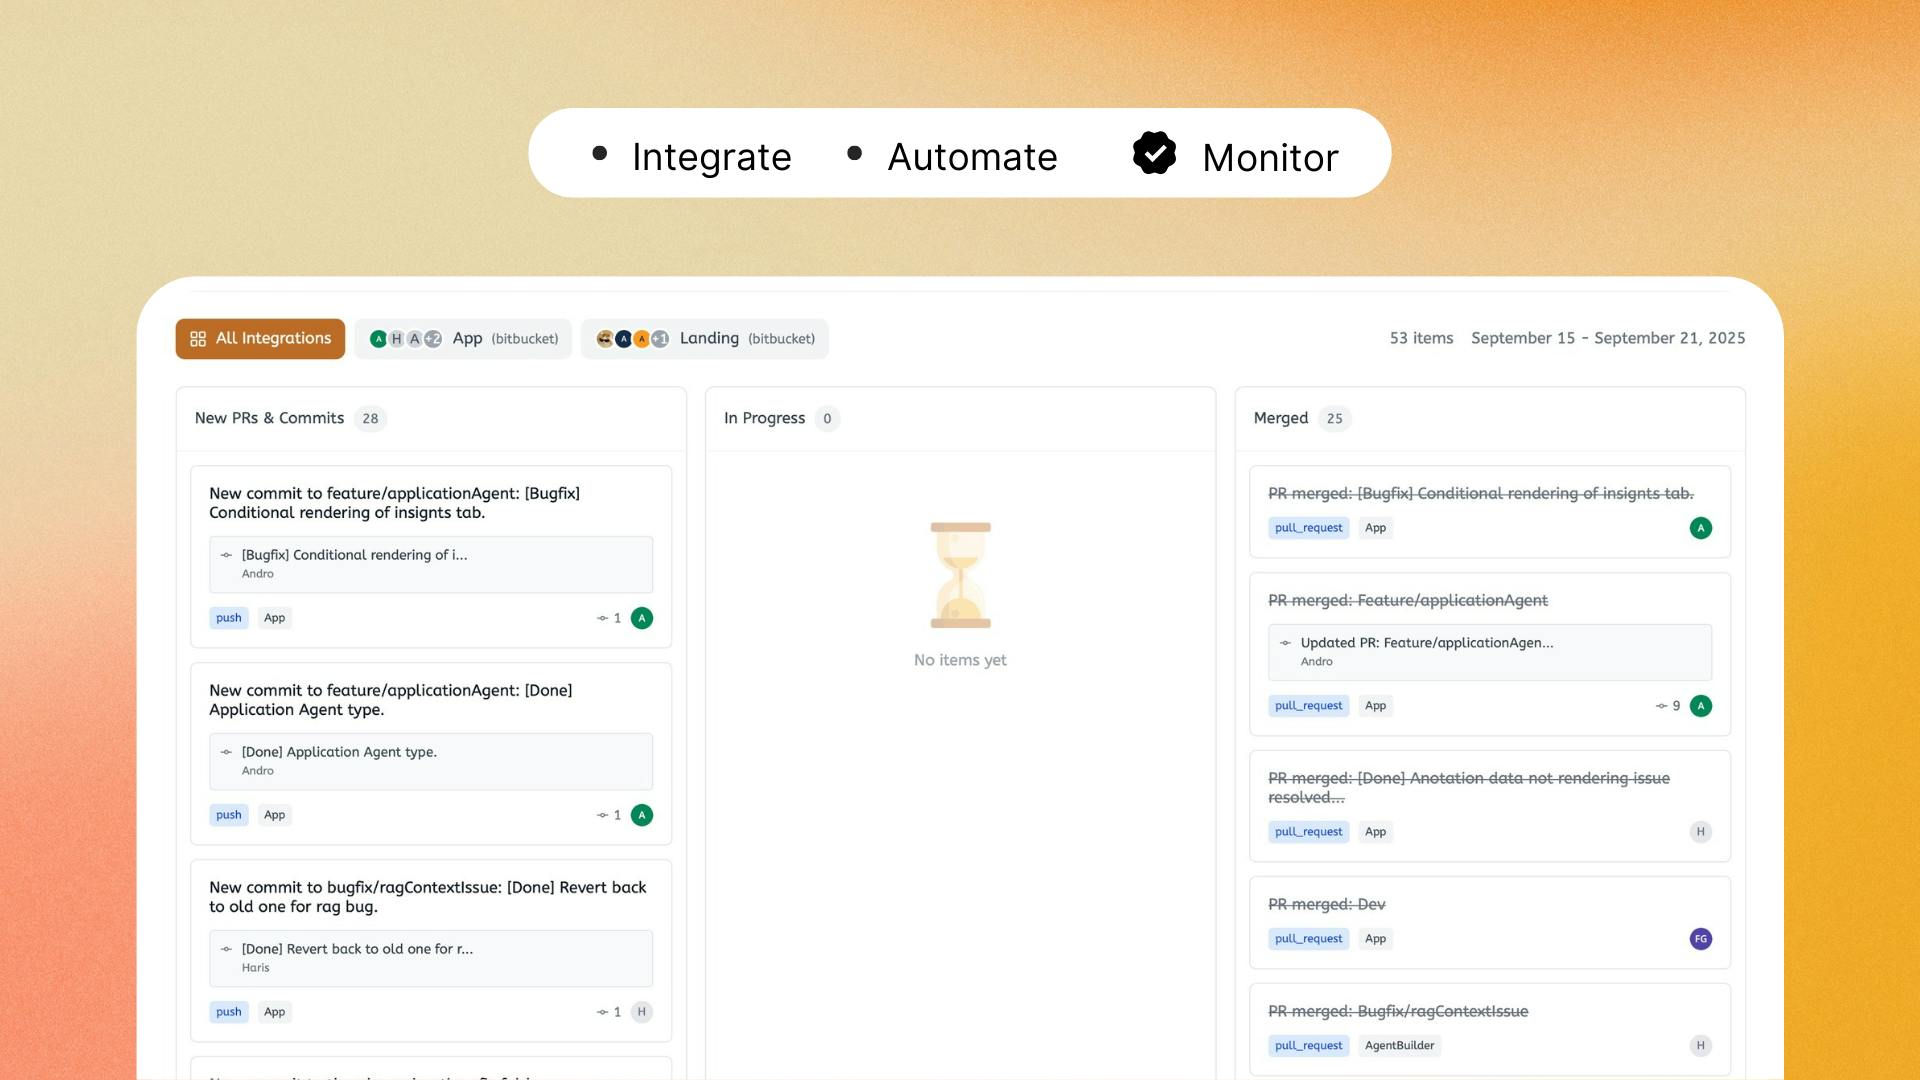
Task: Open the 'PR merged: Dev' title
Action: pos(1327,904)
